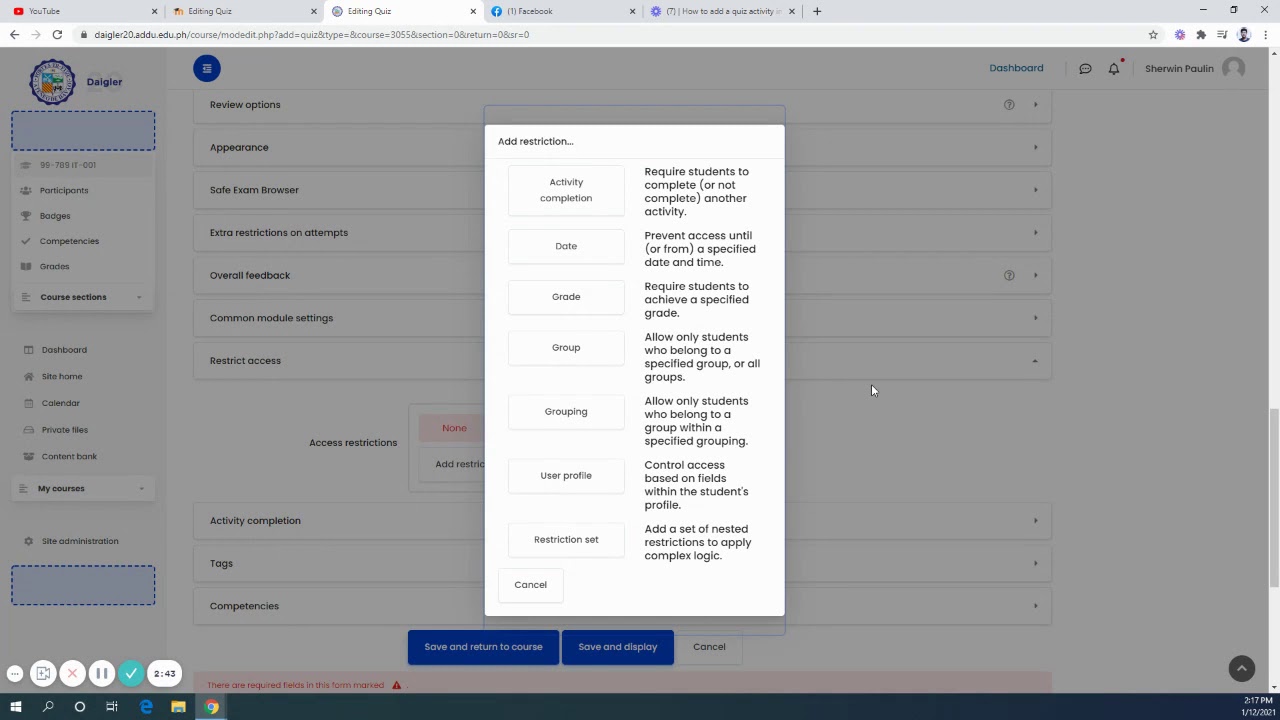
Task: Open Site home in sidebar
Action: tap(62, 376)
